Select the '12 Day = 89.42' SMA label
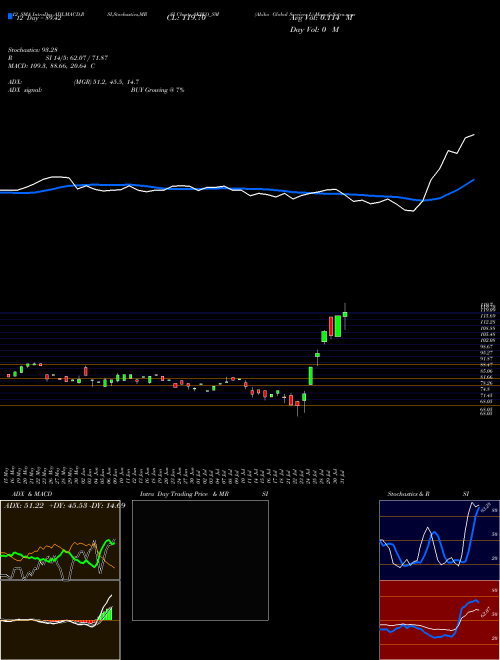 39,19
